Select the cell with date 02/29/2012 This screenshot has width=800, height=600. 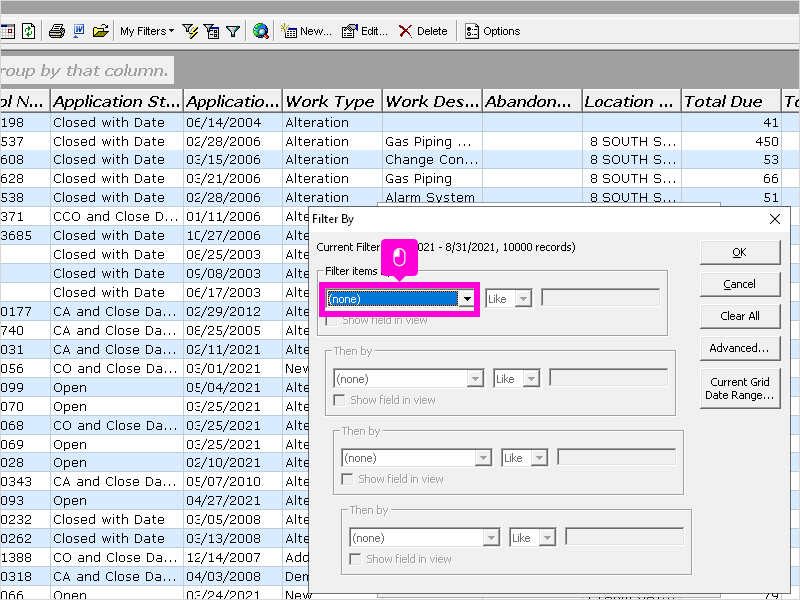tap(233, 311)
